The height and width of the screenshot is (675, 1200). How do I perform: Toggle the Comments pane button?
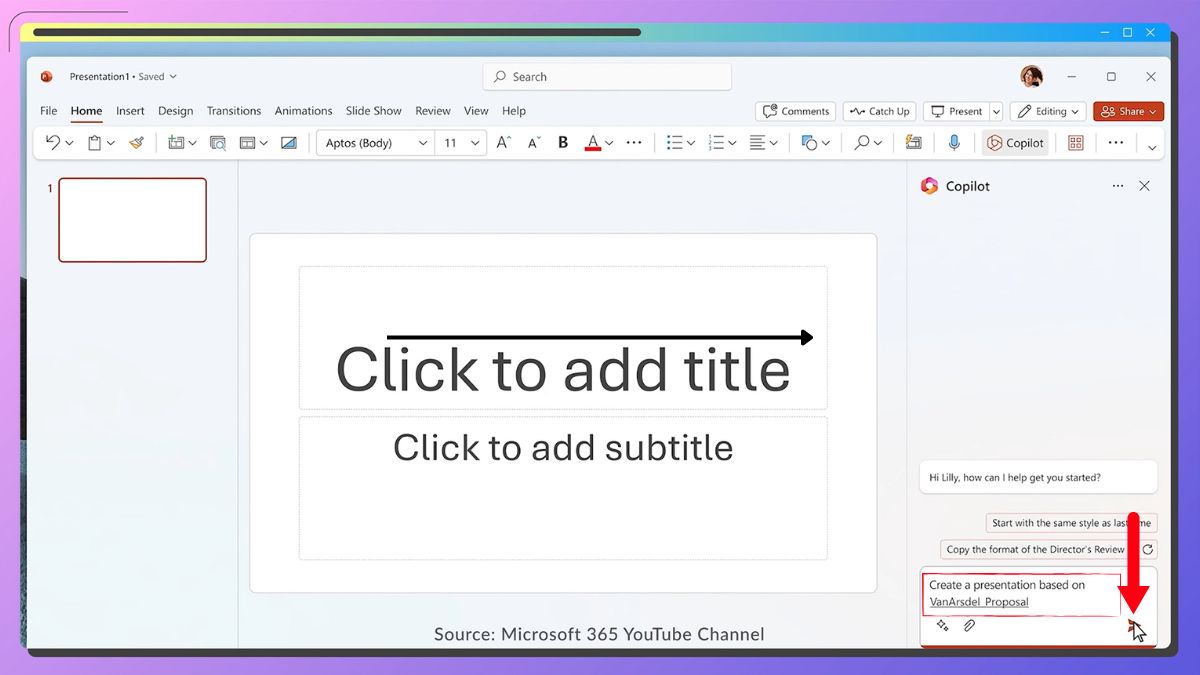tap(796, 111)
